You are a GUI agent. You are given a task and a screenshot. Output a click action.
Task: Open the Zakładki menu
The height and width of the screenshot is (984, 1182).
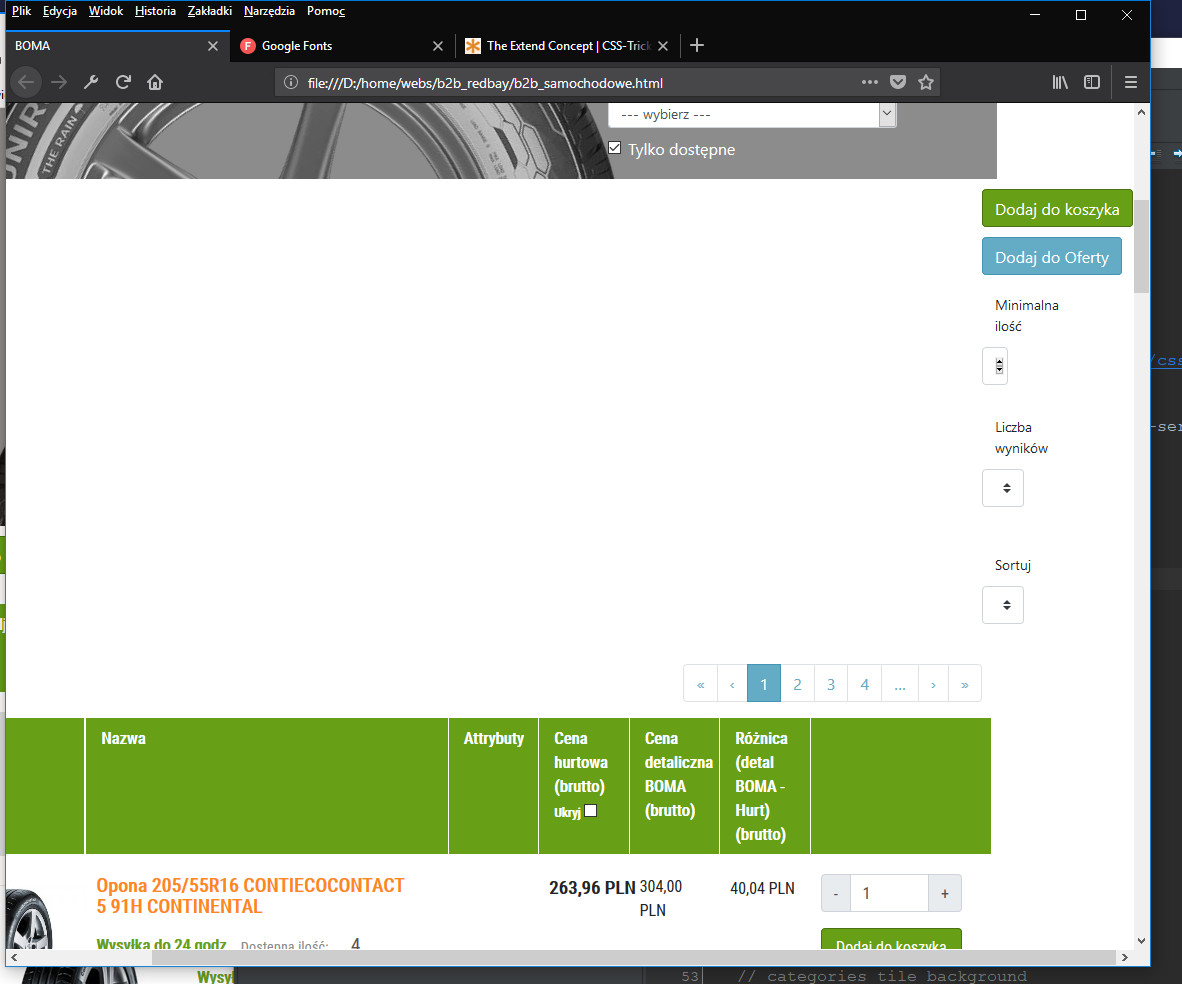[209, 11]
